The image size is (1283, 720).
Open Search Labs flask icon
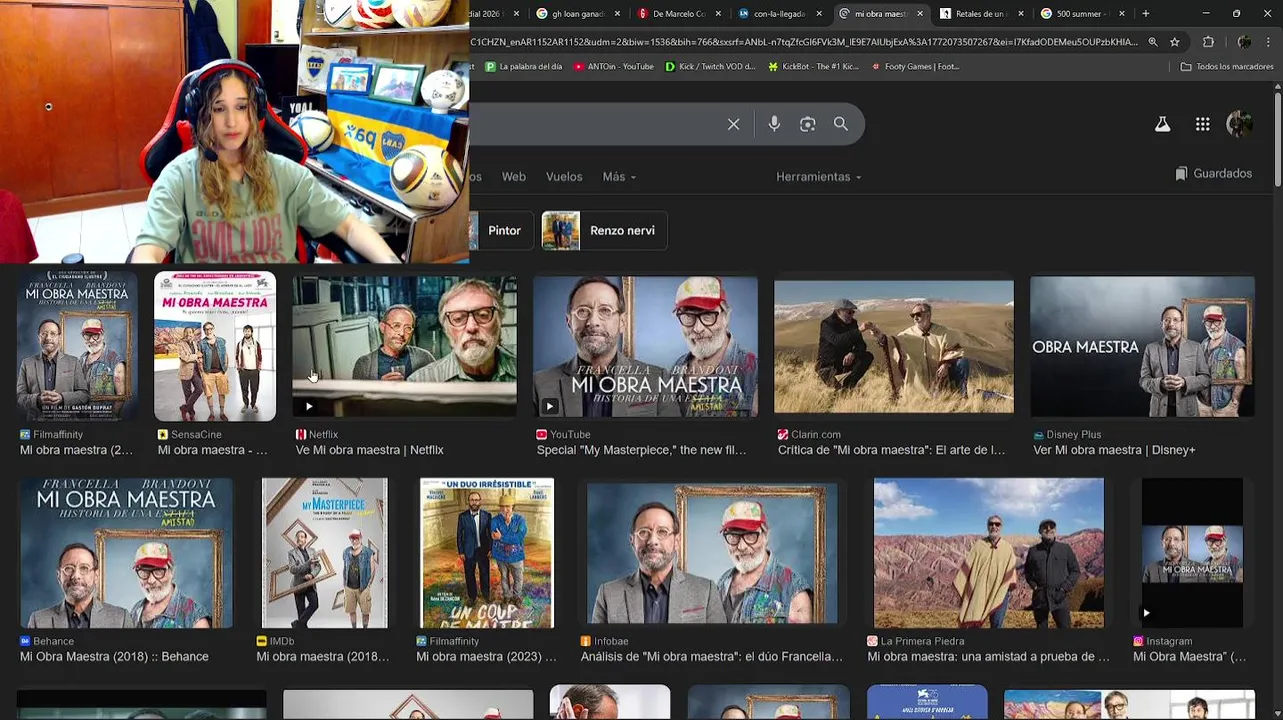click(1162, 124)
